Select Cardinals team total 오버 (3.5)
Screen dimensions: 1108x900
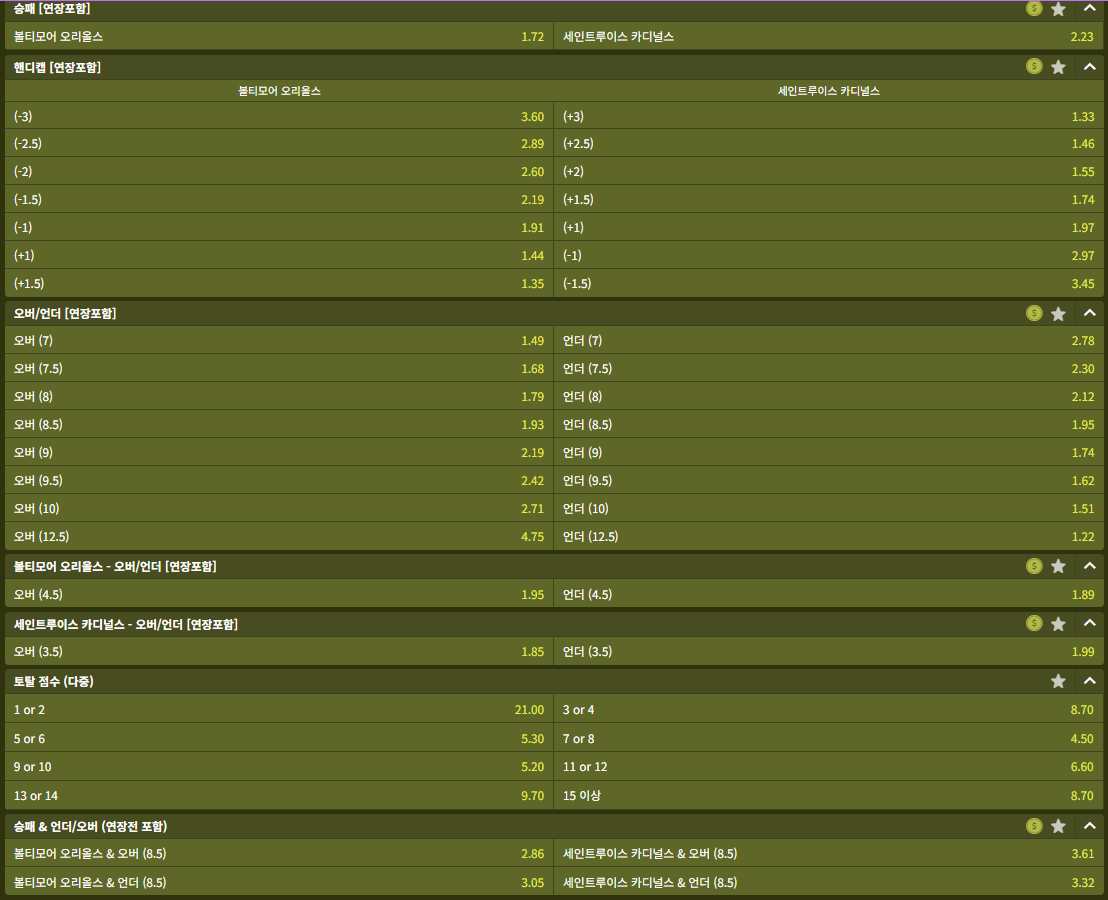tap(279, 651)
